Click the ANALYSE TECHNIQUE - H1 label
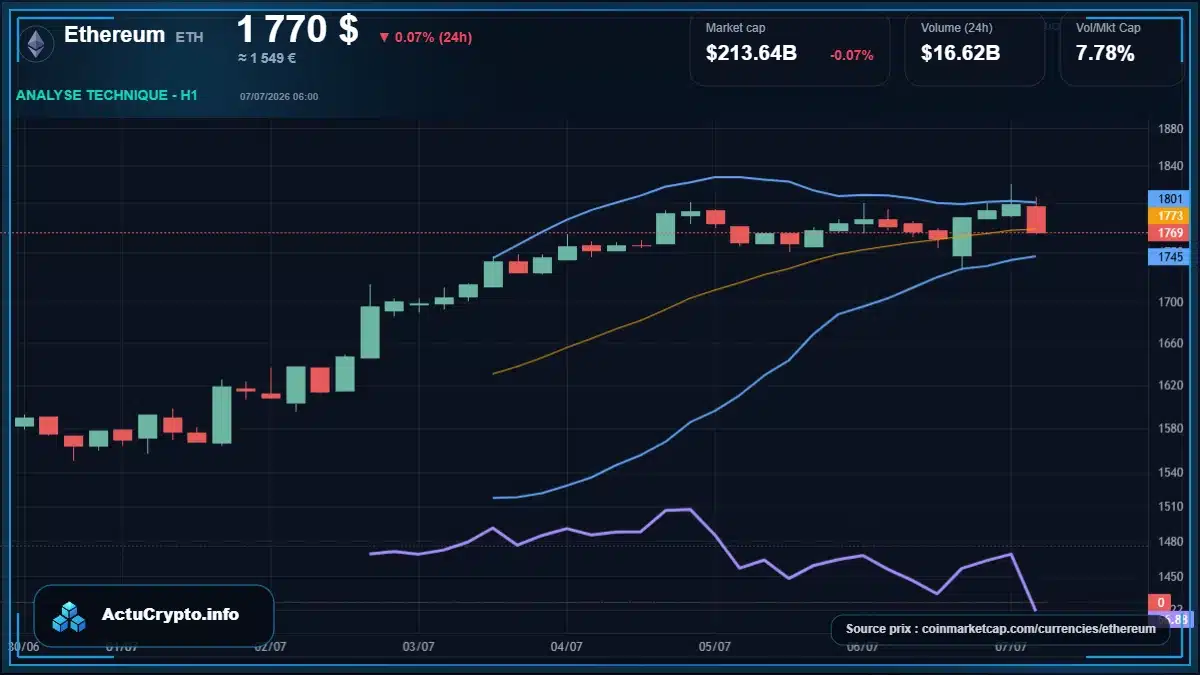1200x675 pixels. 107,95
